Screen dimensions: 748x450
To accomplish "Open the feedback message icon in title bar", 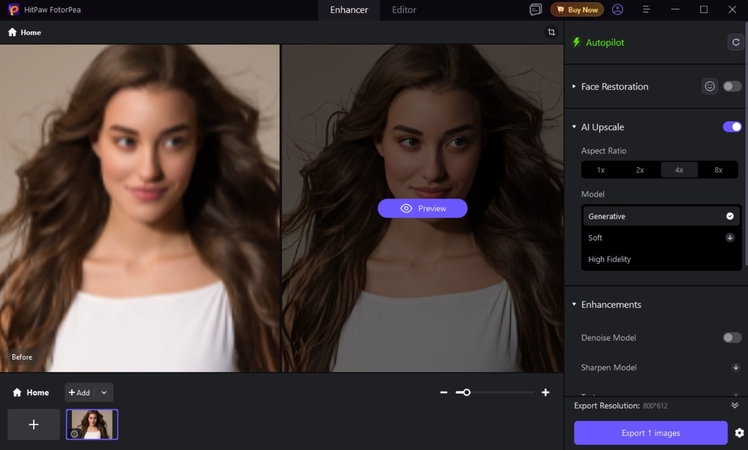I will pyautogui.click(x=536, y=10).
